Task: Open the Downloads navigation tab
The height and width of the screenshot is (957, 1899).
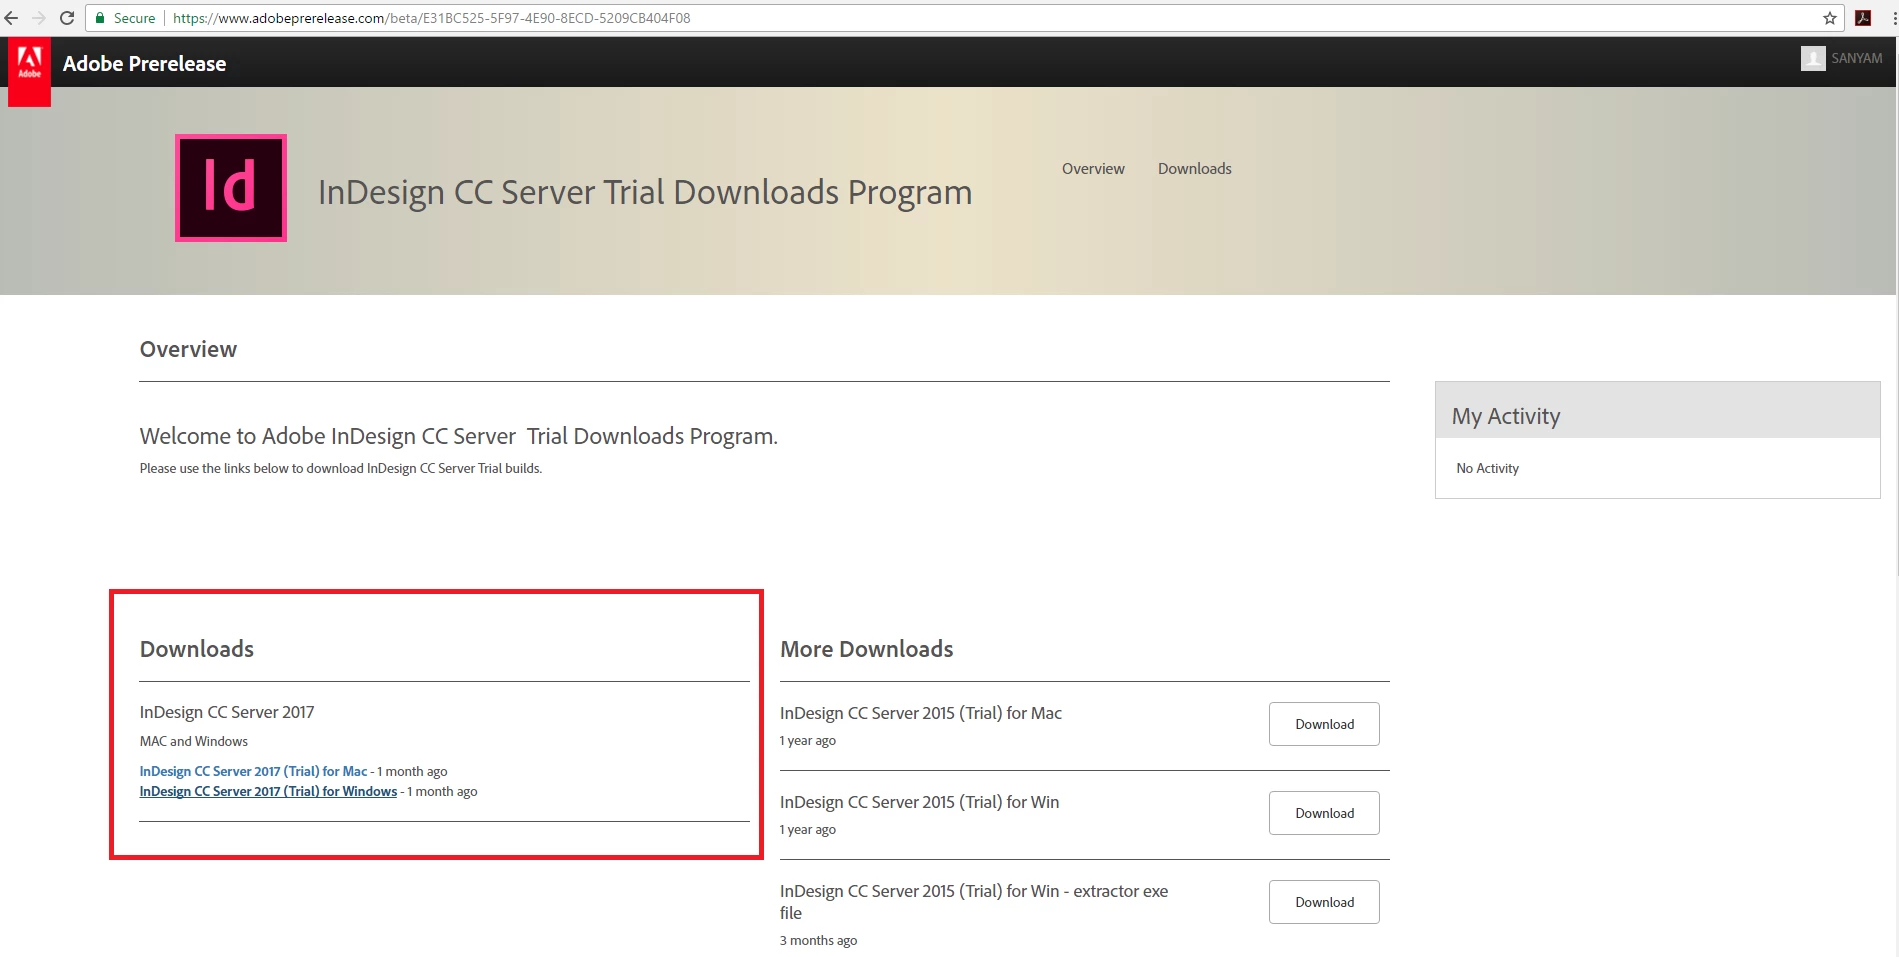Action: click(x=1194, y=169)
